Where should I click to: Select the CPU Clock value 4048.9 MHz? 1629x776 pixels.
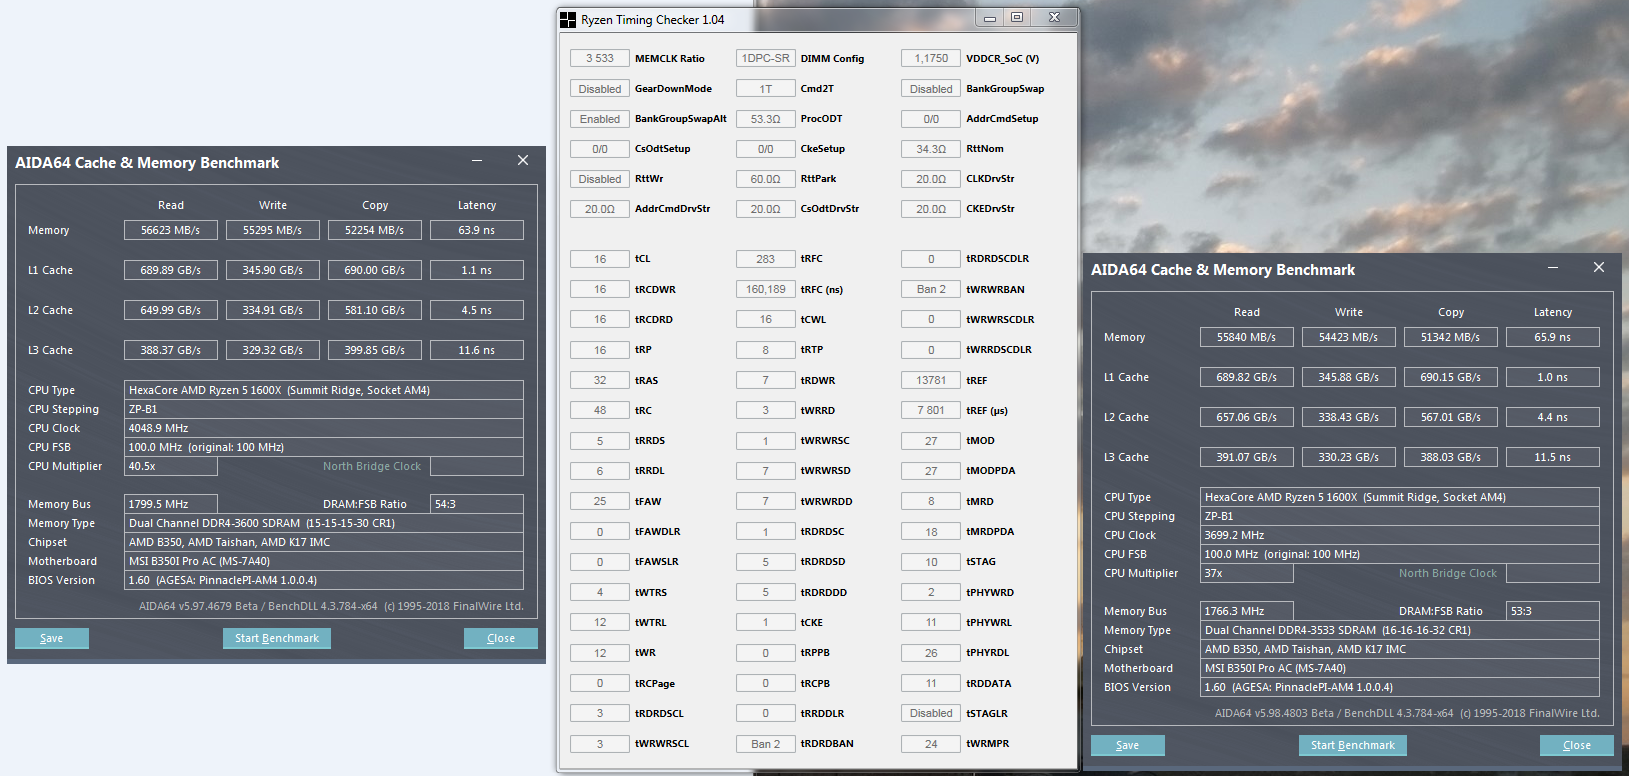(x=324, y=428)
